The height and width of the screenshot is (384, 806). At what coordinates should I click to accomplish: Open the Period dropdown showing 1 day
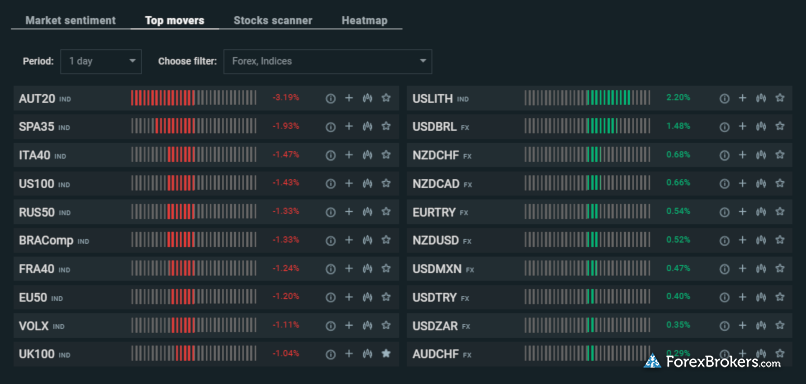(101, 61)
